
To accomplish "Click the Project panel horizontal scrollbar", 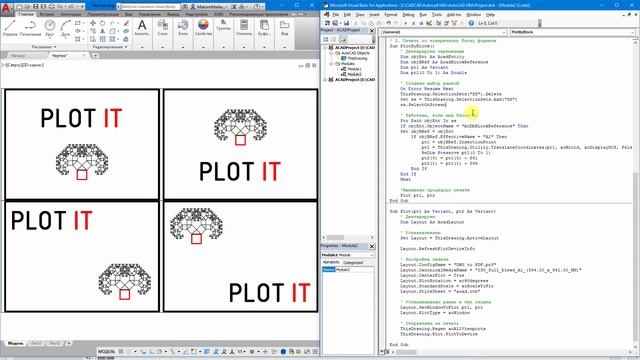I will (x=348, y=237).
